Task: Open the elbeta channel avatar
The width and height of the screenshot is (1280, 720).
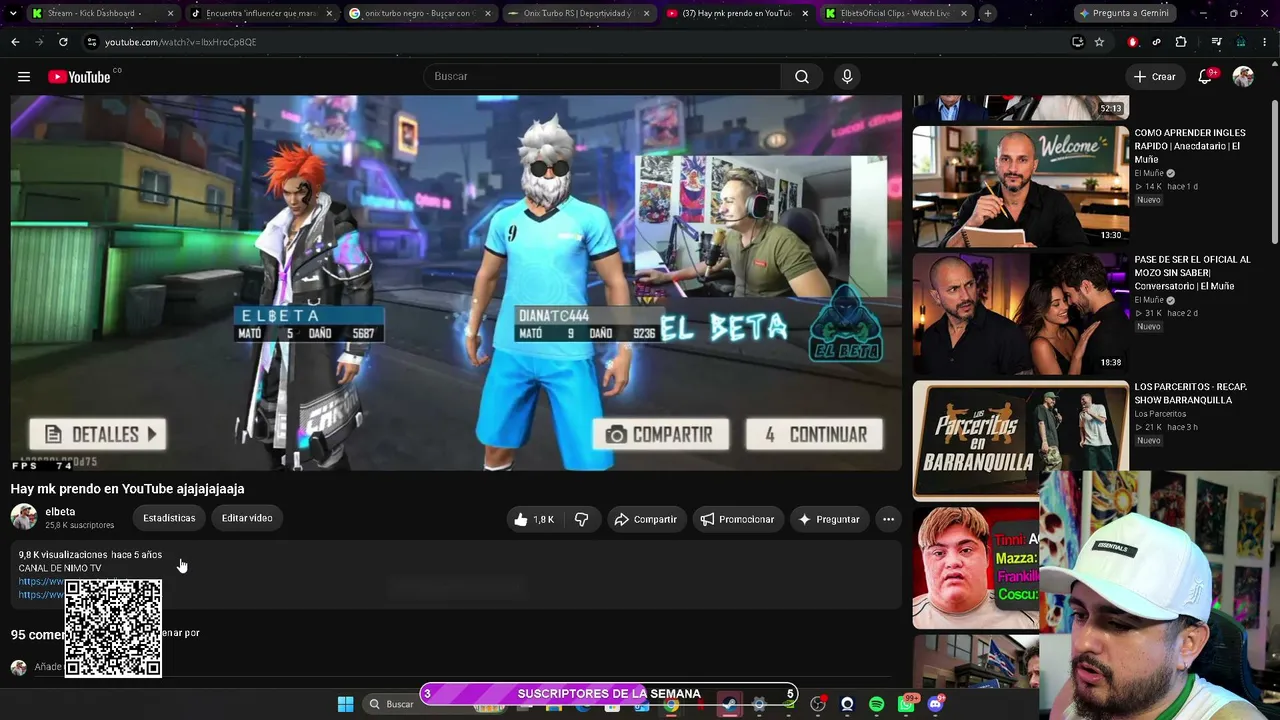Action: click(x=24, y=517)
